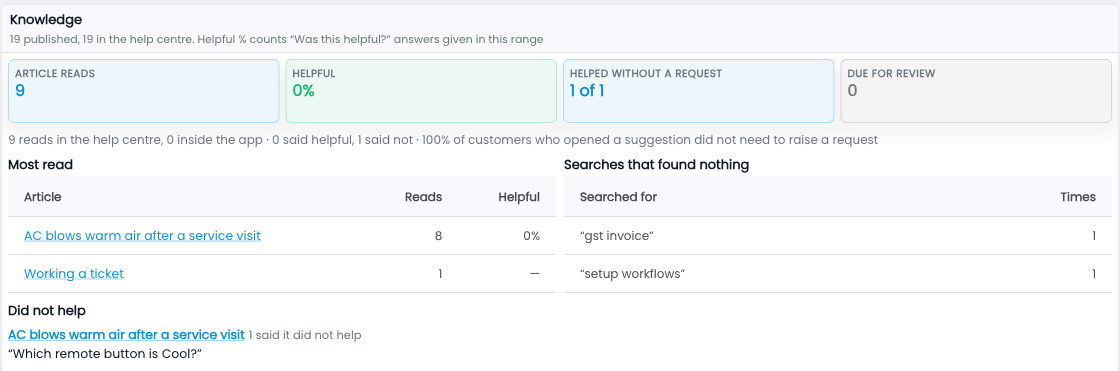Click the times count for “gst invoice”
Image resolution: width=1120 pixels, height=371 pixels.
coord(1094,236)
